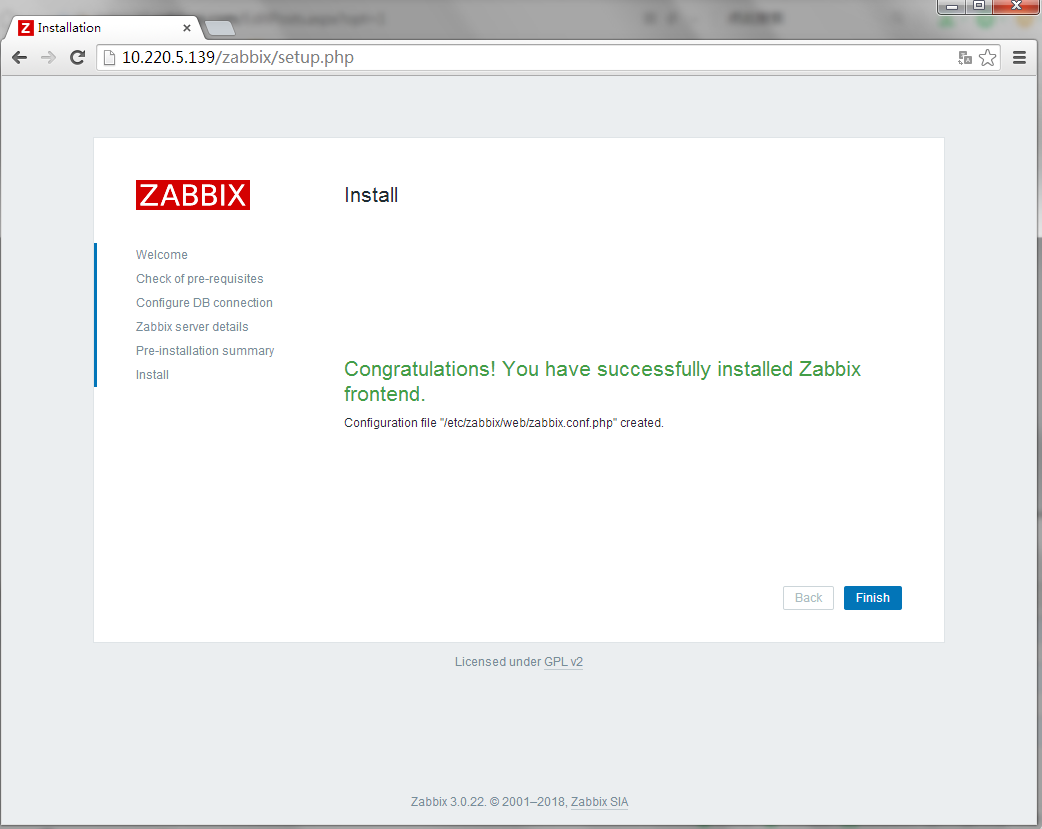Click the Finish button
The width and height of the screenshot is (1042, 829).
click(x=873, y=598)
